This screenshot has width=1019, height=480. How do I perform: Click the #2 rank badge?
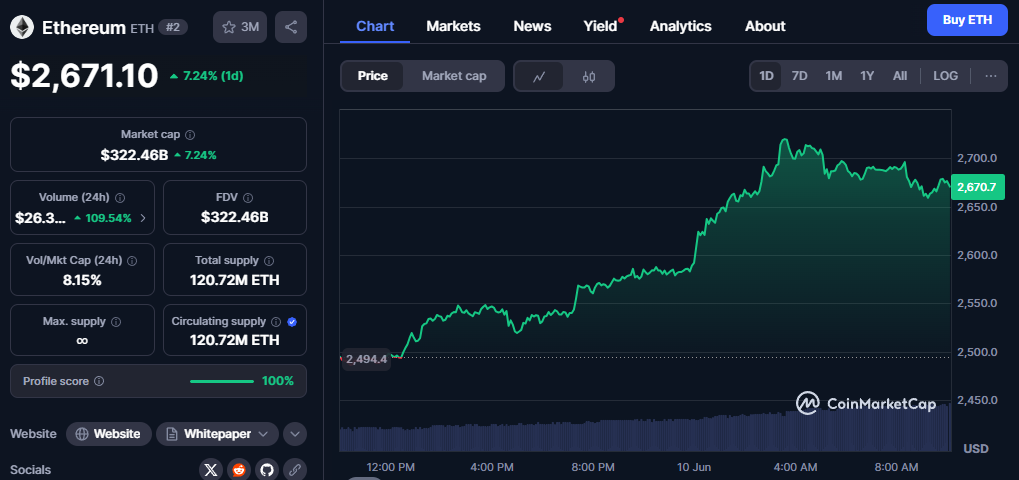173,27
